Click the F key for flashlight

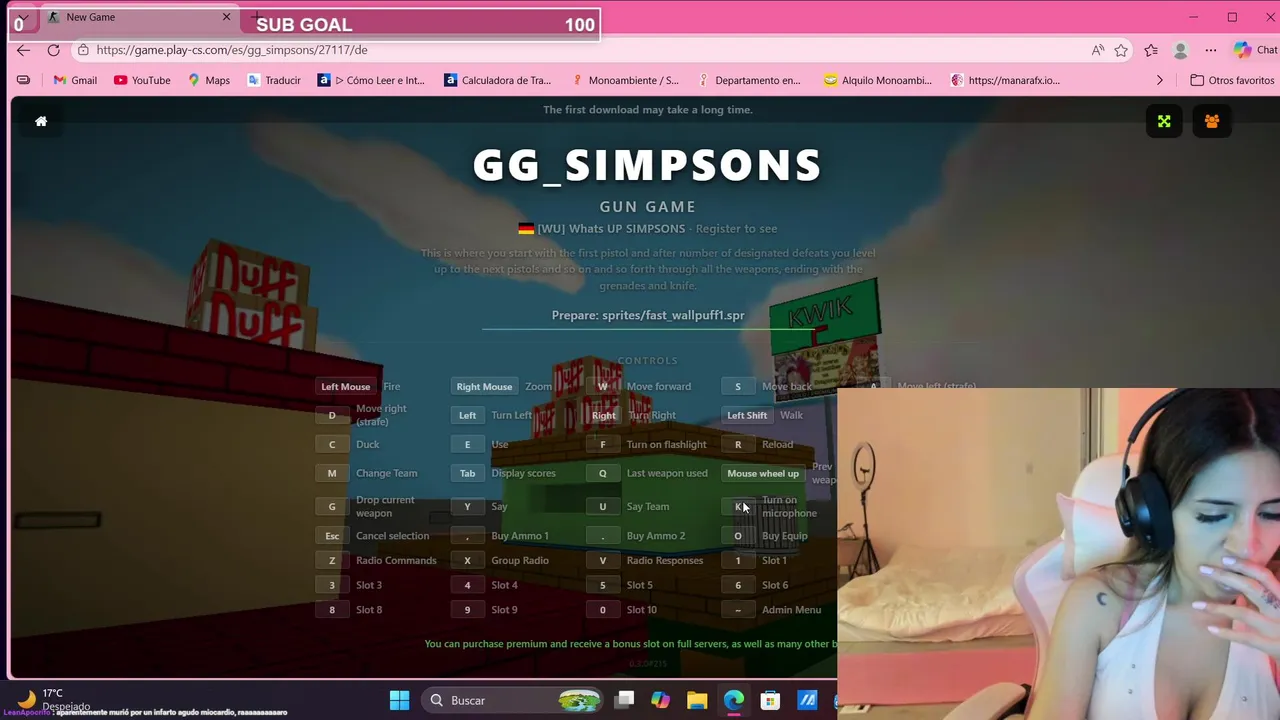coord(602,445)
